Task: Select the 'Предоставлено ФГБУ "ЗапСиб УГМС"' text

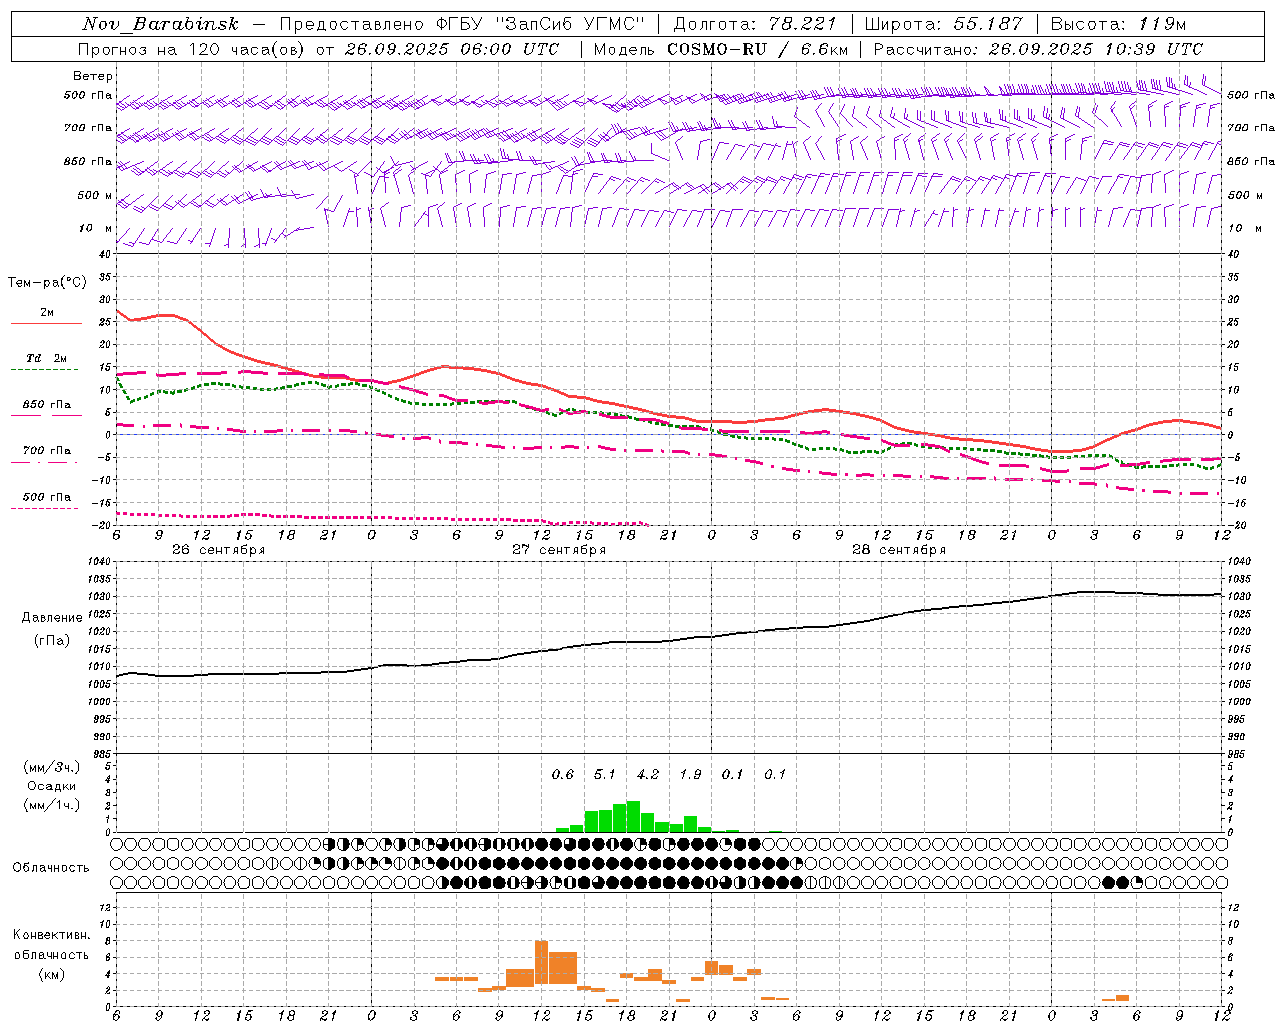Action: pyautogui.click(x=462, y=24)
